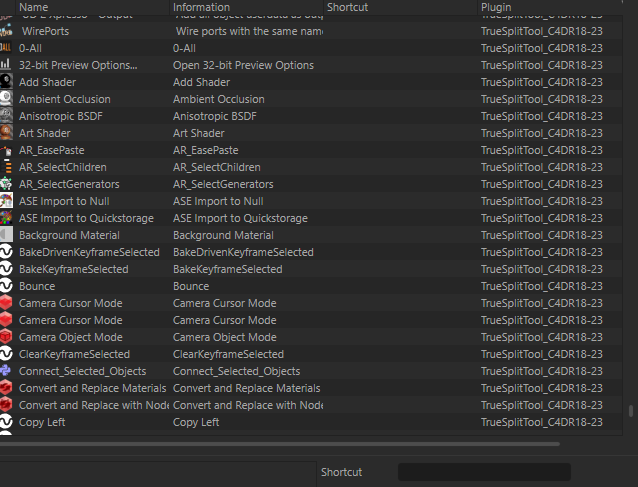Click Plugin cell in the Bounce row

(542, 286)
